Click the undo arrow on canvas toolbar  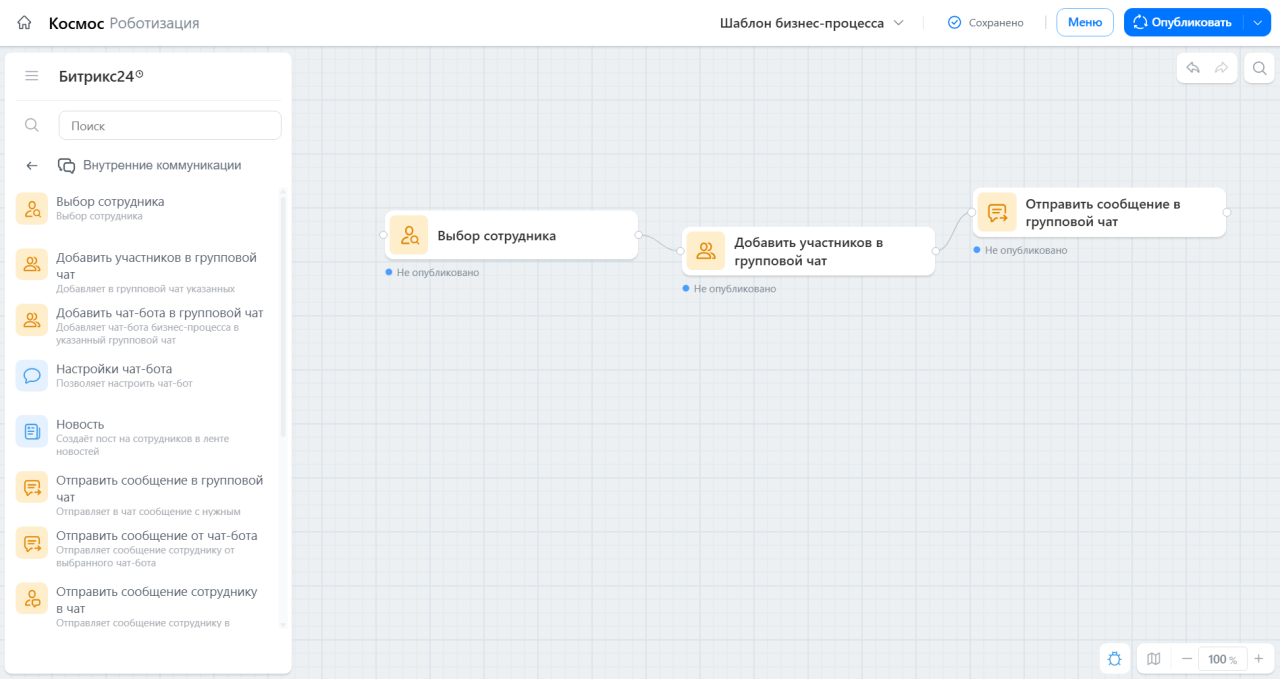click(x=1193, y=68)
